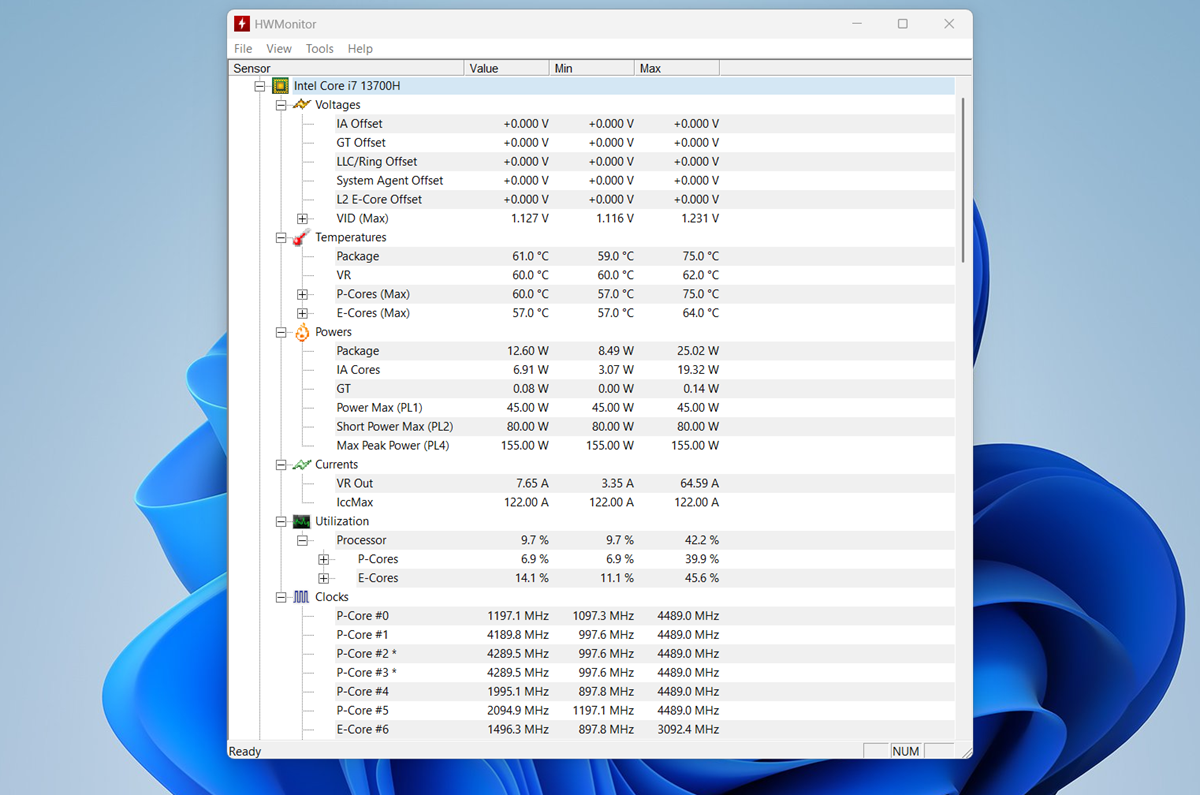Open the Tools menu
This screenshot has width=1200, height=795.
tap(320, 49)
